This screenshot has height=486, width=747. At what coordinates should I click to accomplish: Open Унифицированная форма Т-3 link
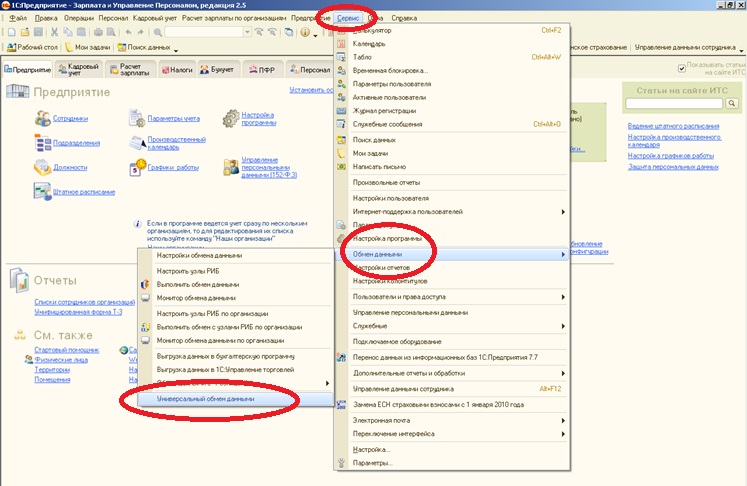click(78, 312)
